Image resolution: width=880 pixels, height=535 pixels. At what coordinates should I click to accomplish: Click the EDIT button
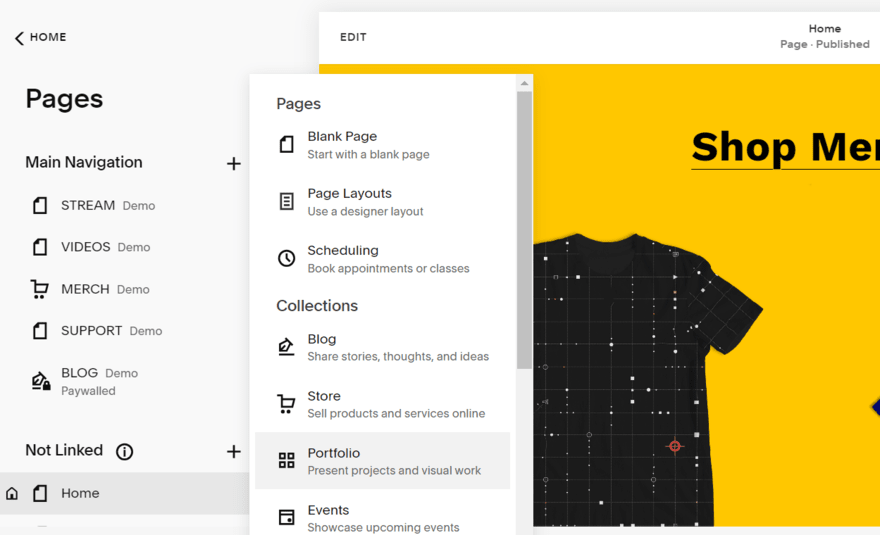point(353,37)
